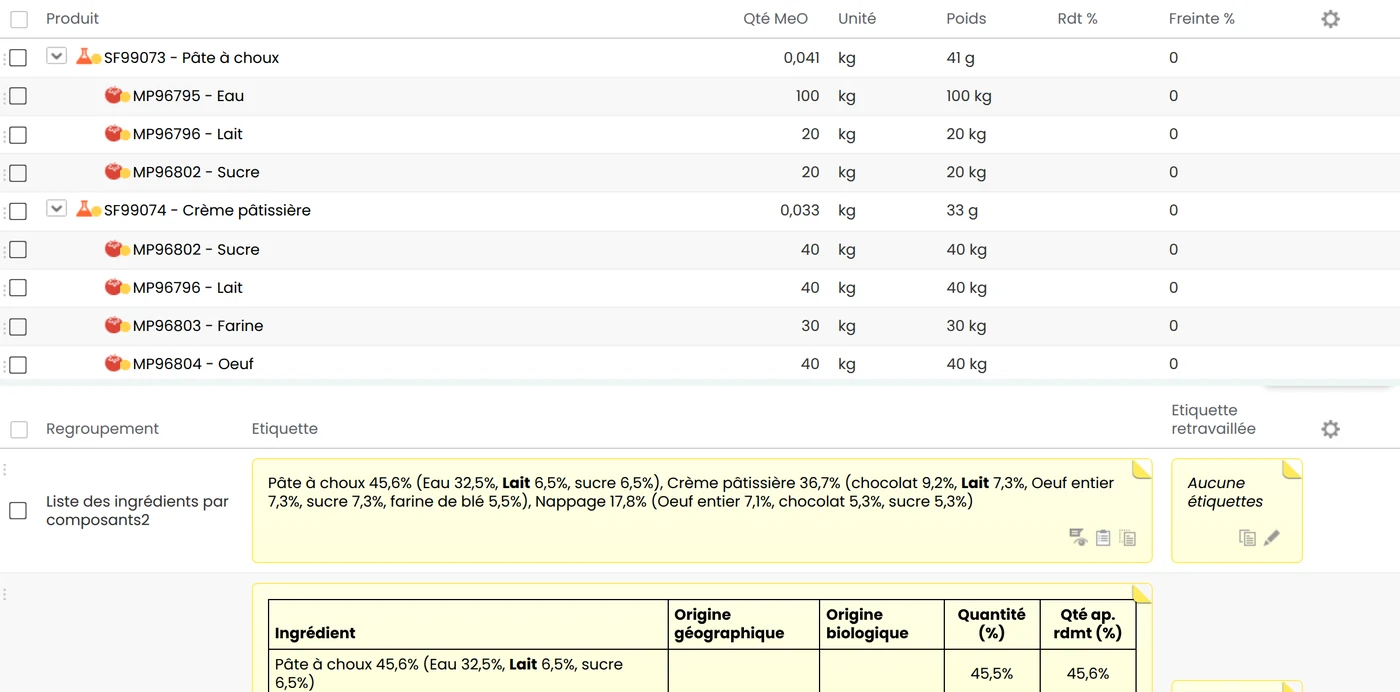
Task: Click the flask icon of Pâte à choux
Action: click(x=85, y=57)
